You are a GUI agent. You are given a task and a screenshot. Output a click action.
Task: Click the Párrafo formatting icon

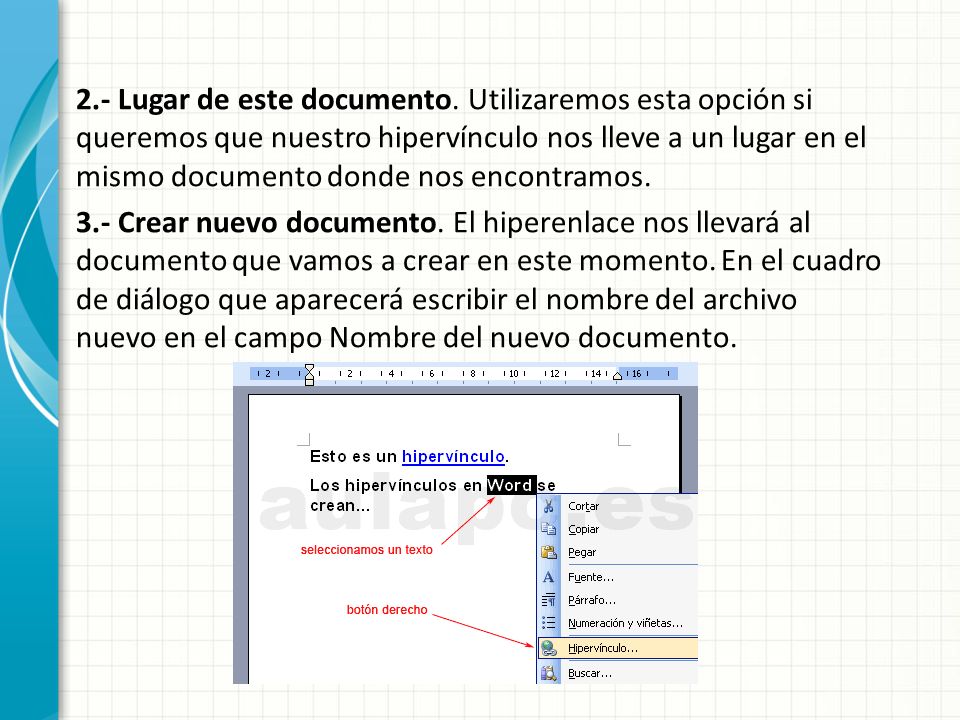click(x=549, y=600)
